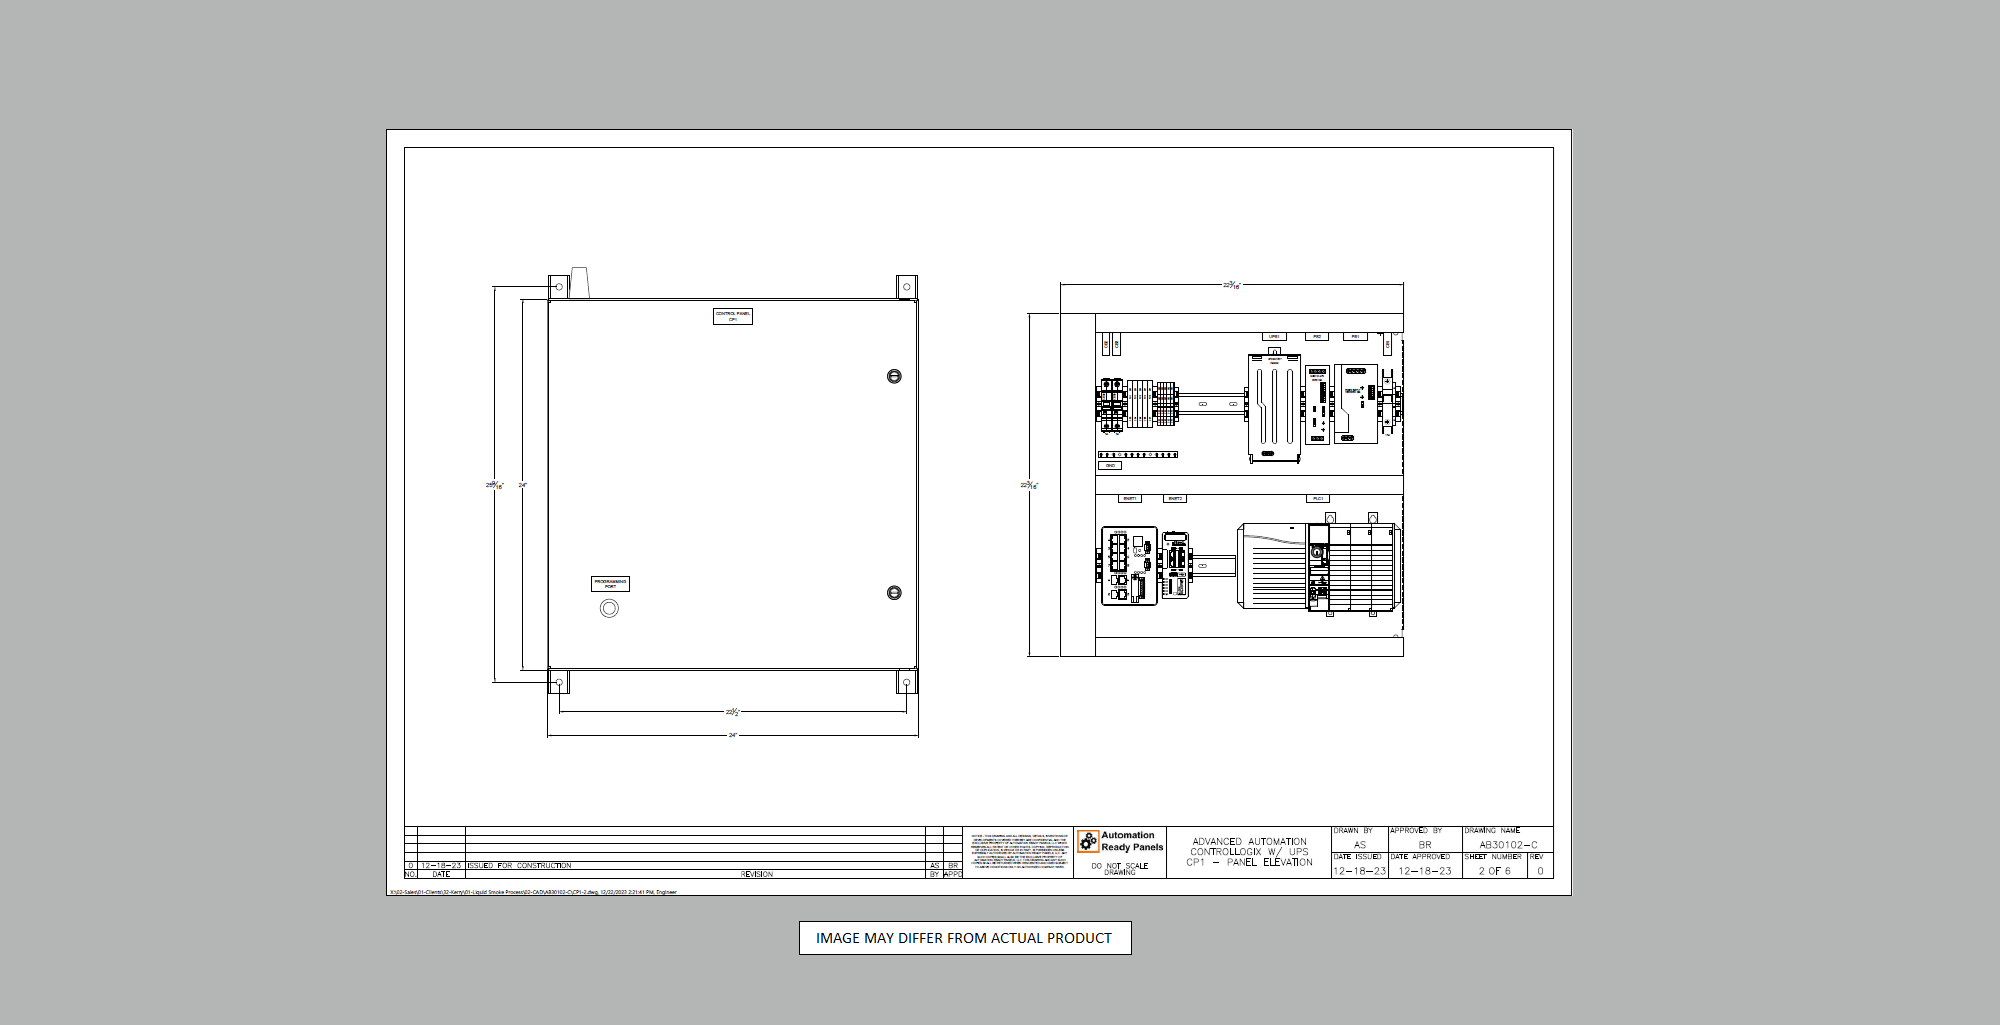Click the upper door latch on enclosure
The width and height of the screenshot is (2000, 1025).
coord(894,376)
